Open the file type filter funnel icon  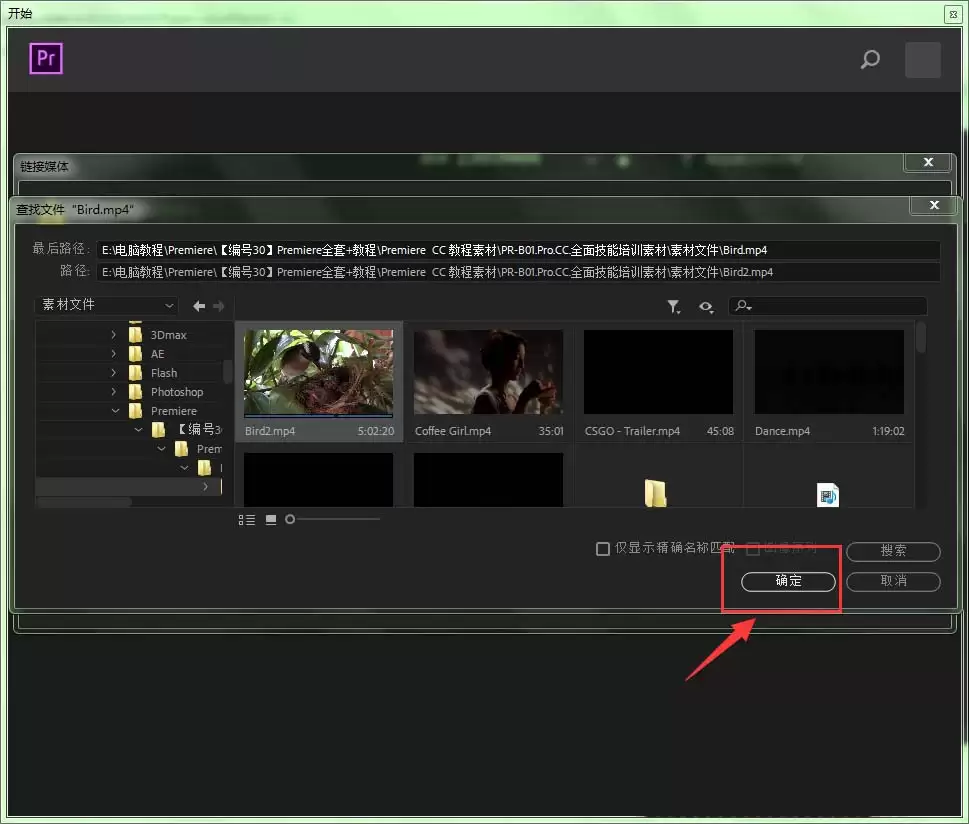[674, 306]
